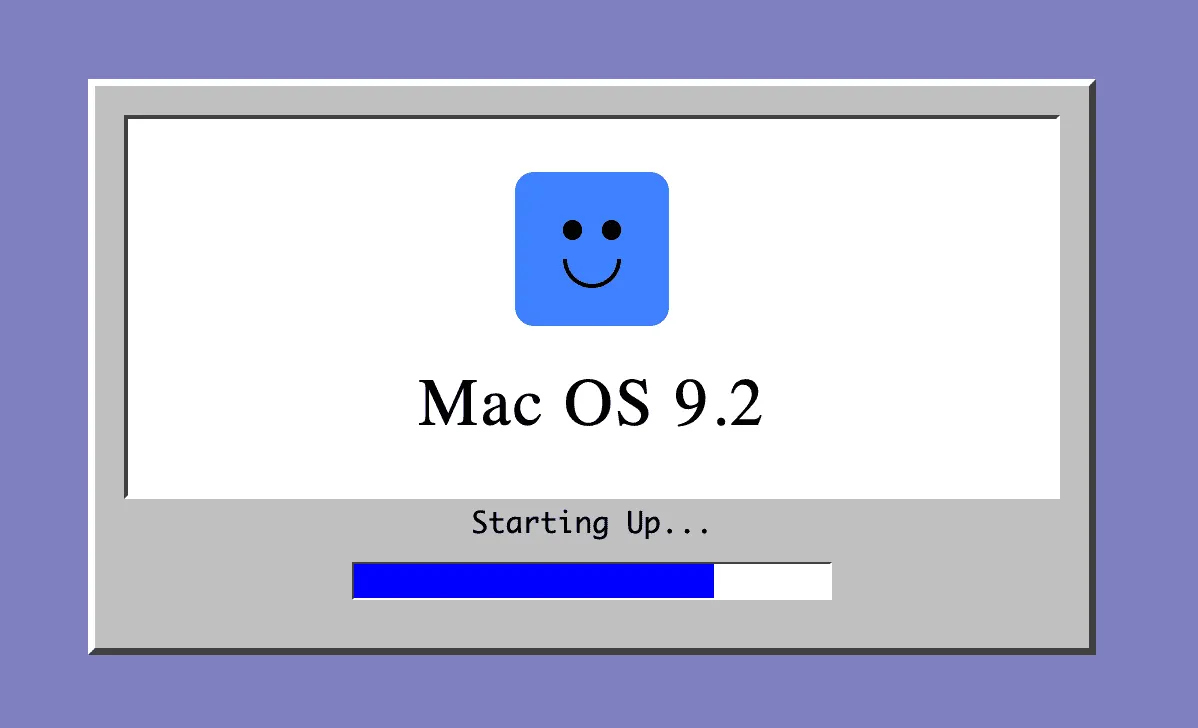Click the white splash panel right of the logo

860,250
